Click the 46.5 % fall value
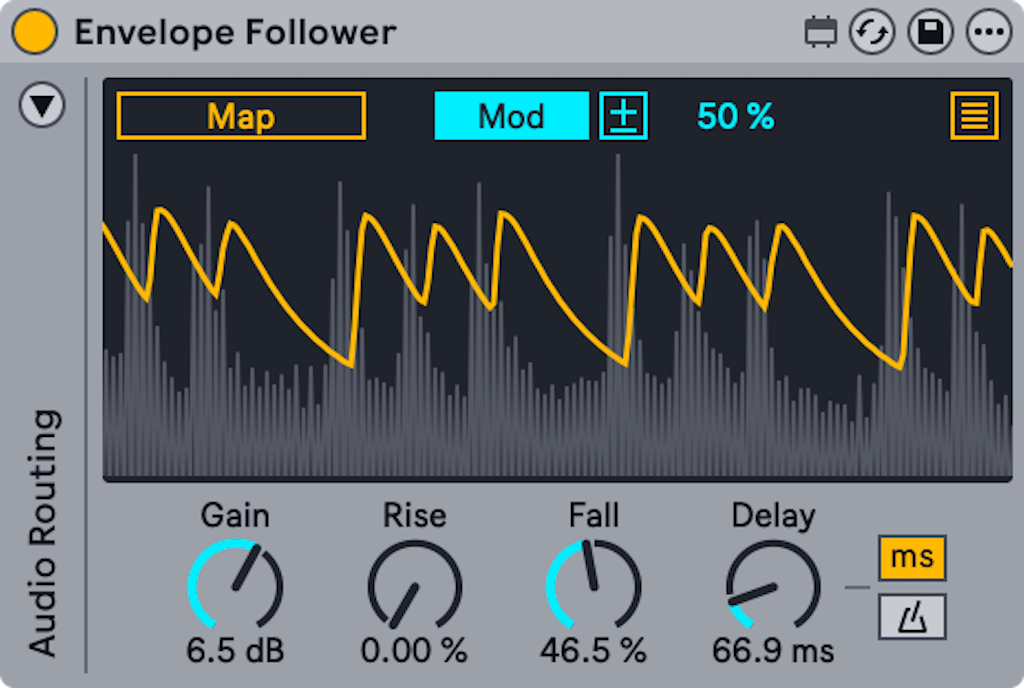Viewport: 1024px width, 688px height. point(593,650)
